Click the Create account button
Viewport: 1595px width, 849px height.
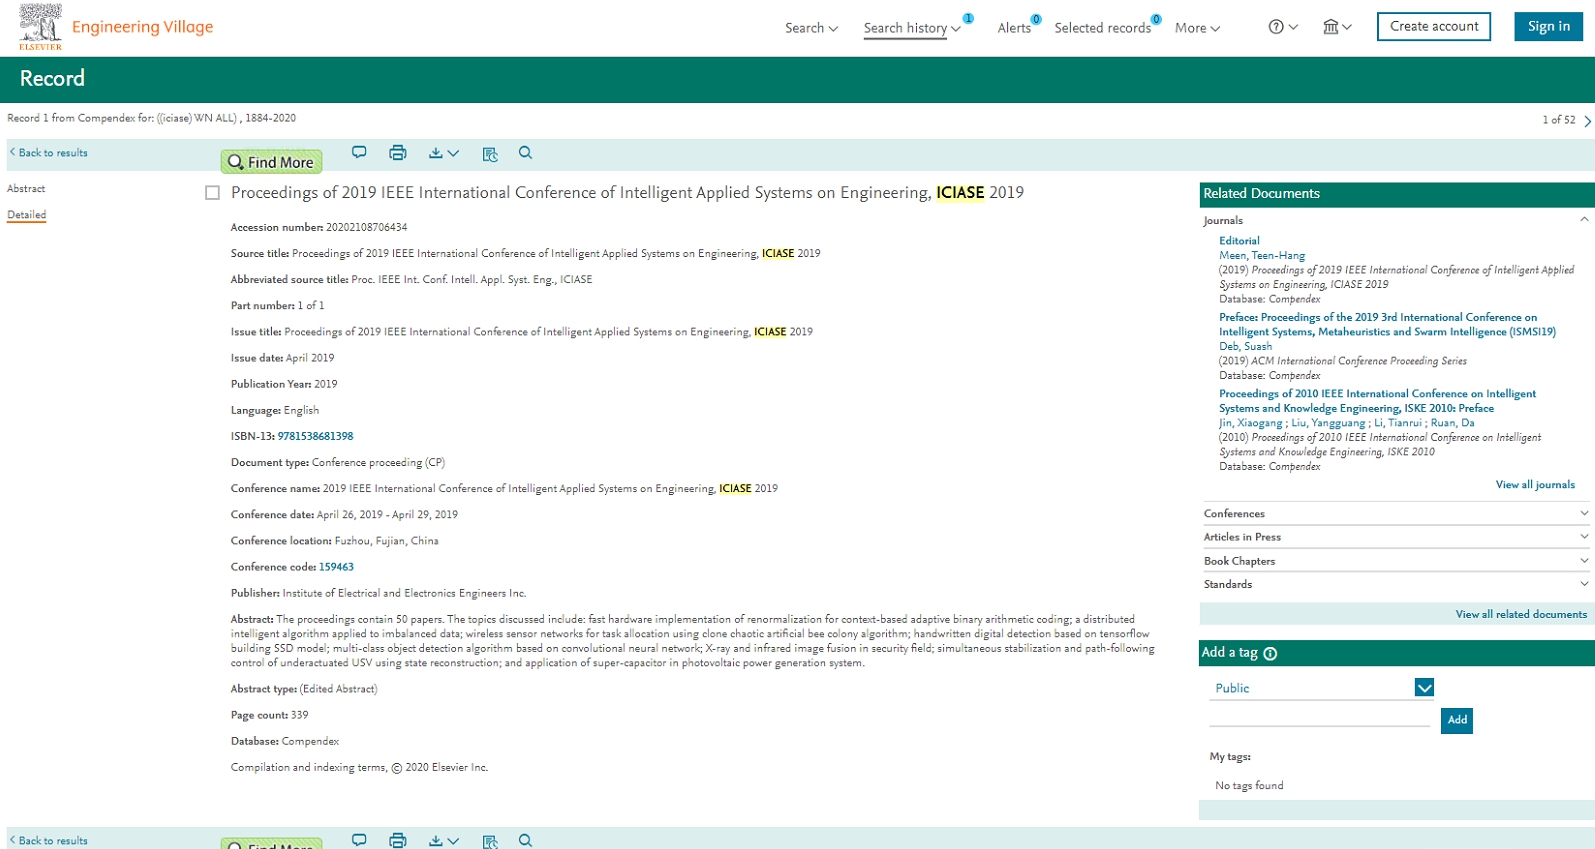pyautogui.click(x=1433, y=27)
